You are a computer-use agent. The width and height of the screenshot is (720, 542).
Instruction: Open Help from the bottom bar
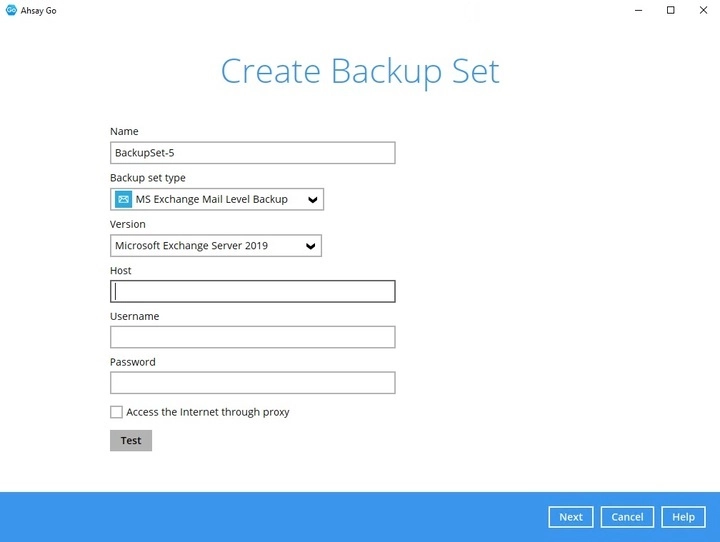(x=683, y=517)
